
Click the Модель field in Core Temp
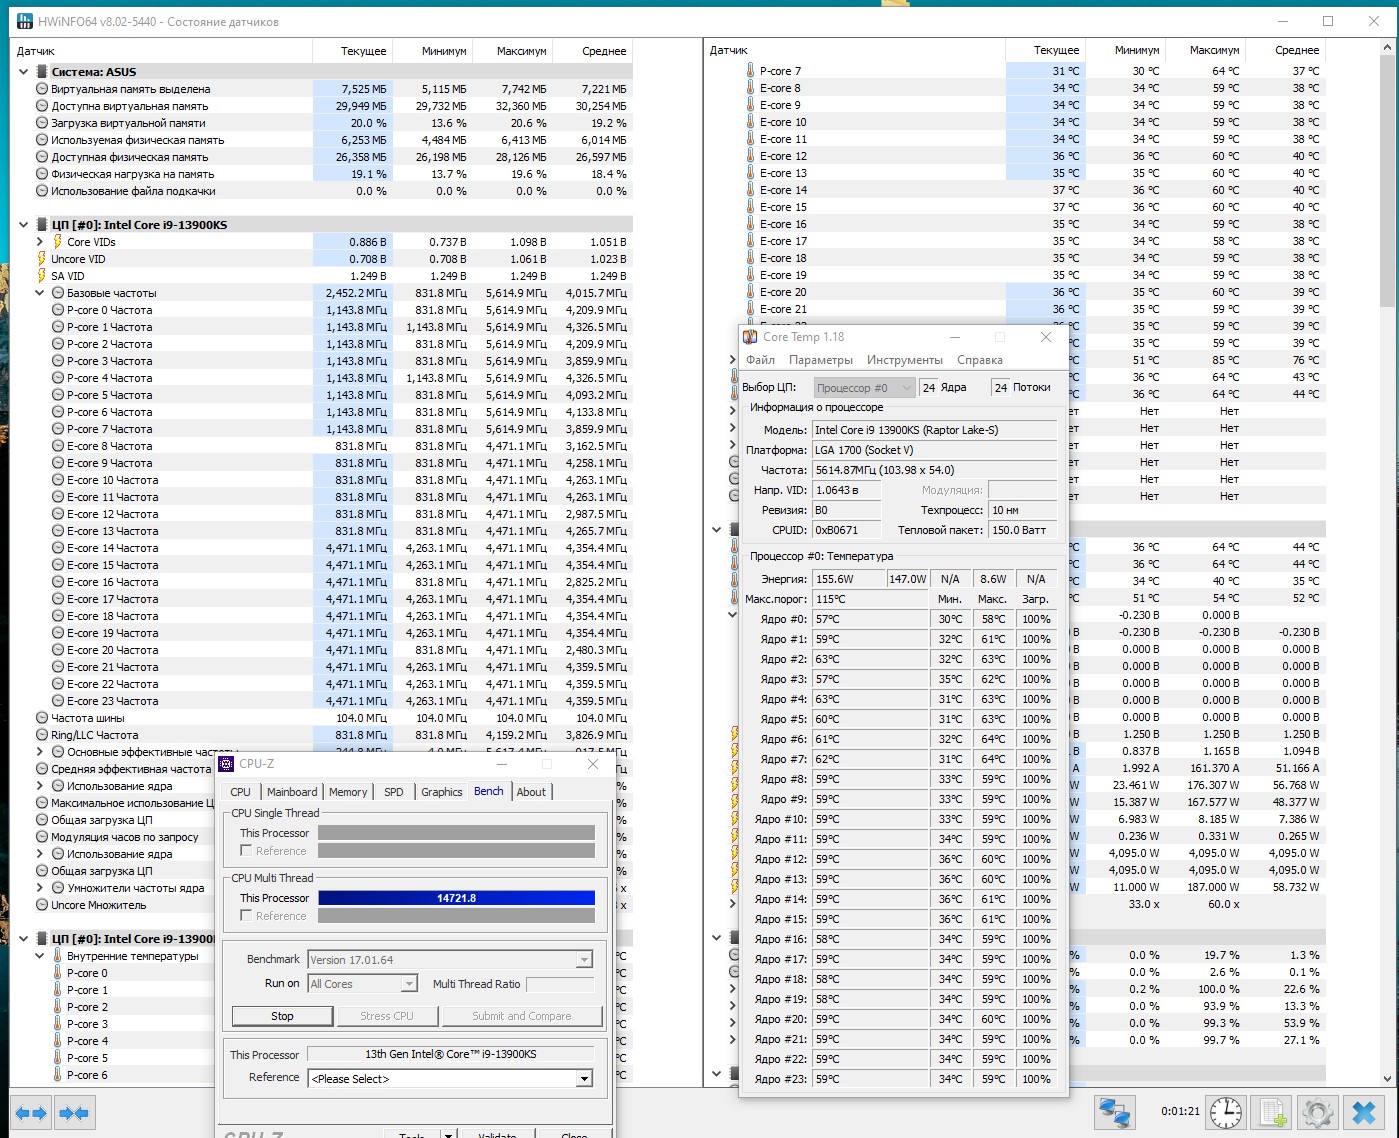pos(934,430)
